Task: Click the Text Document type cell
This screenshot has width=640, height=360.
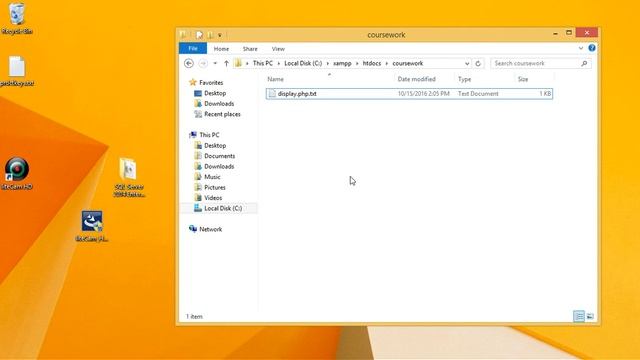Action: pos(478,93)
